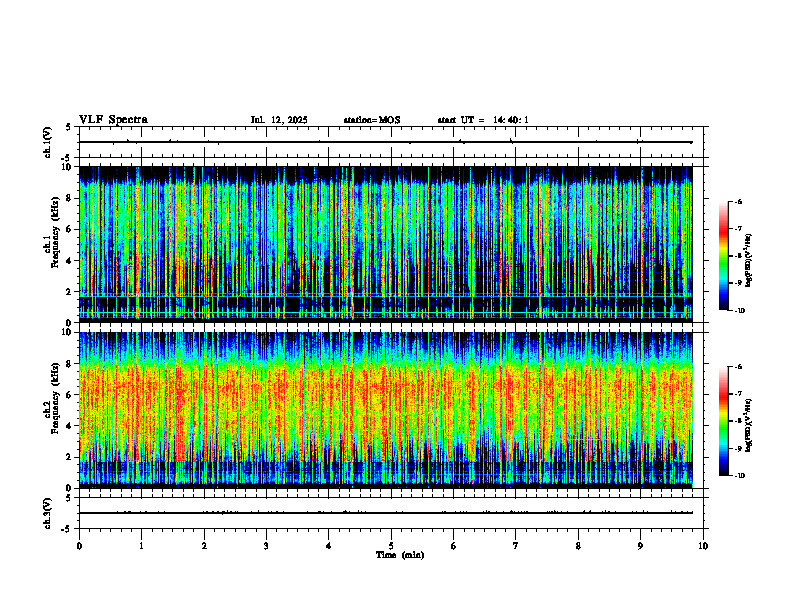Click the ch.3 voltage waveform trace
This screenshot has width=792, height=612.
point(386,513)
